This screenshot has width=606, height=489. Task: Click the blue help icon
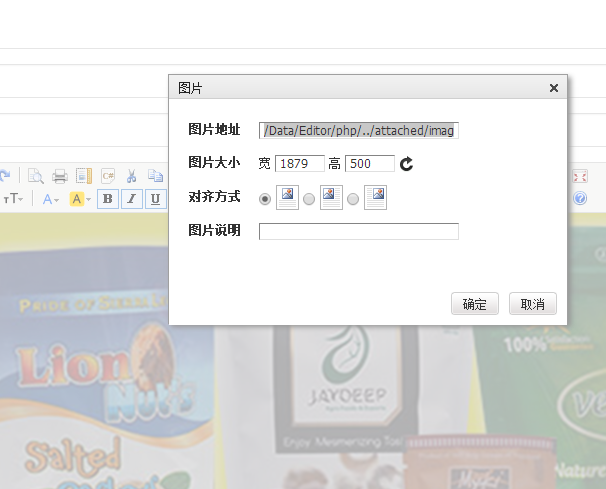580,198
